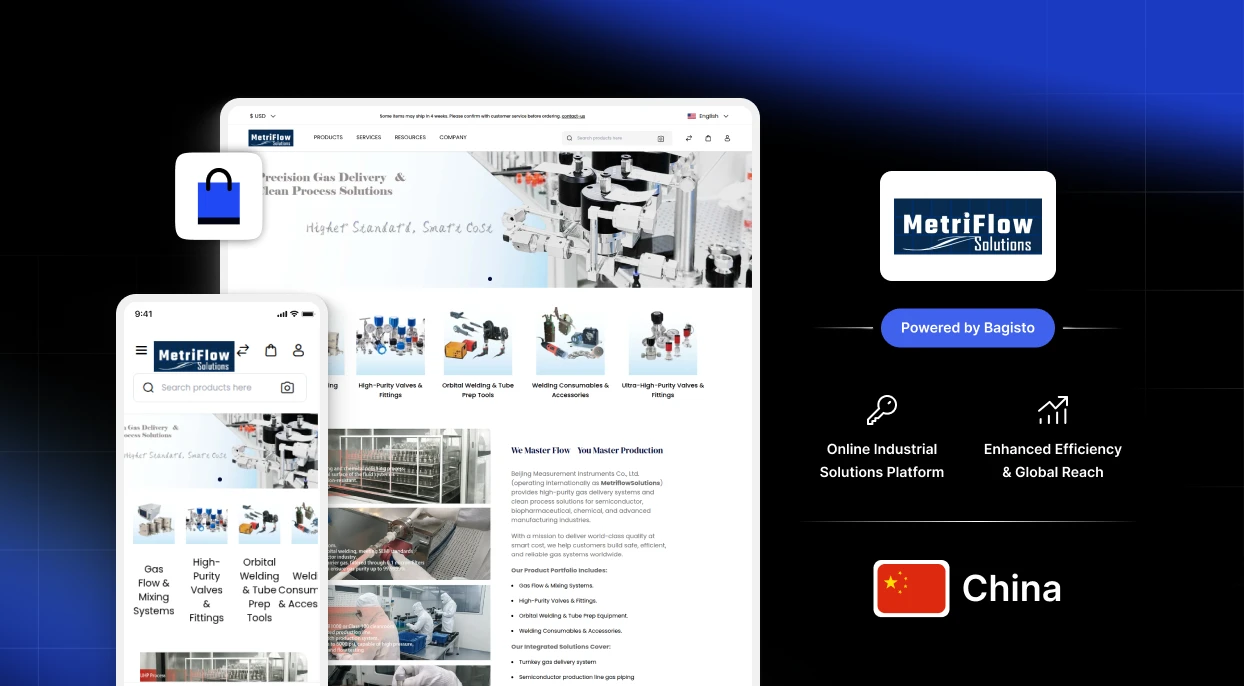The width and height of the screenshot is (1244, 686).
Task: Click the 9:41 time on the phone status bar
Action: coord(144,314)
